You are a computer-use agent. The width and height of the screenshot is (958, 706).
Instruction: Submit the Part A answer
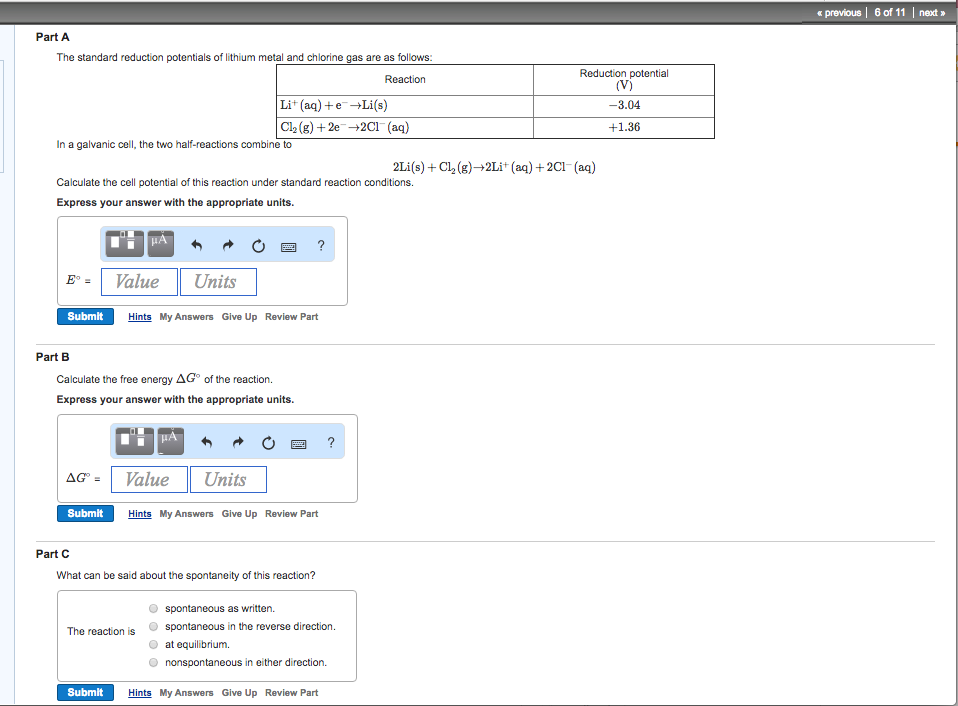point(85,316)
